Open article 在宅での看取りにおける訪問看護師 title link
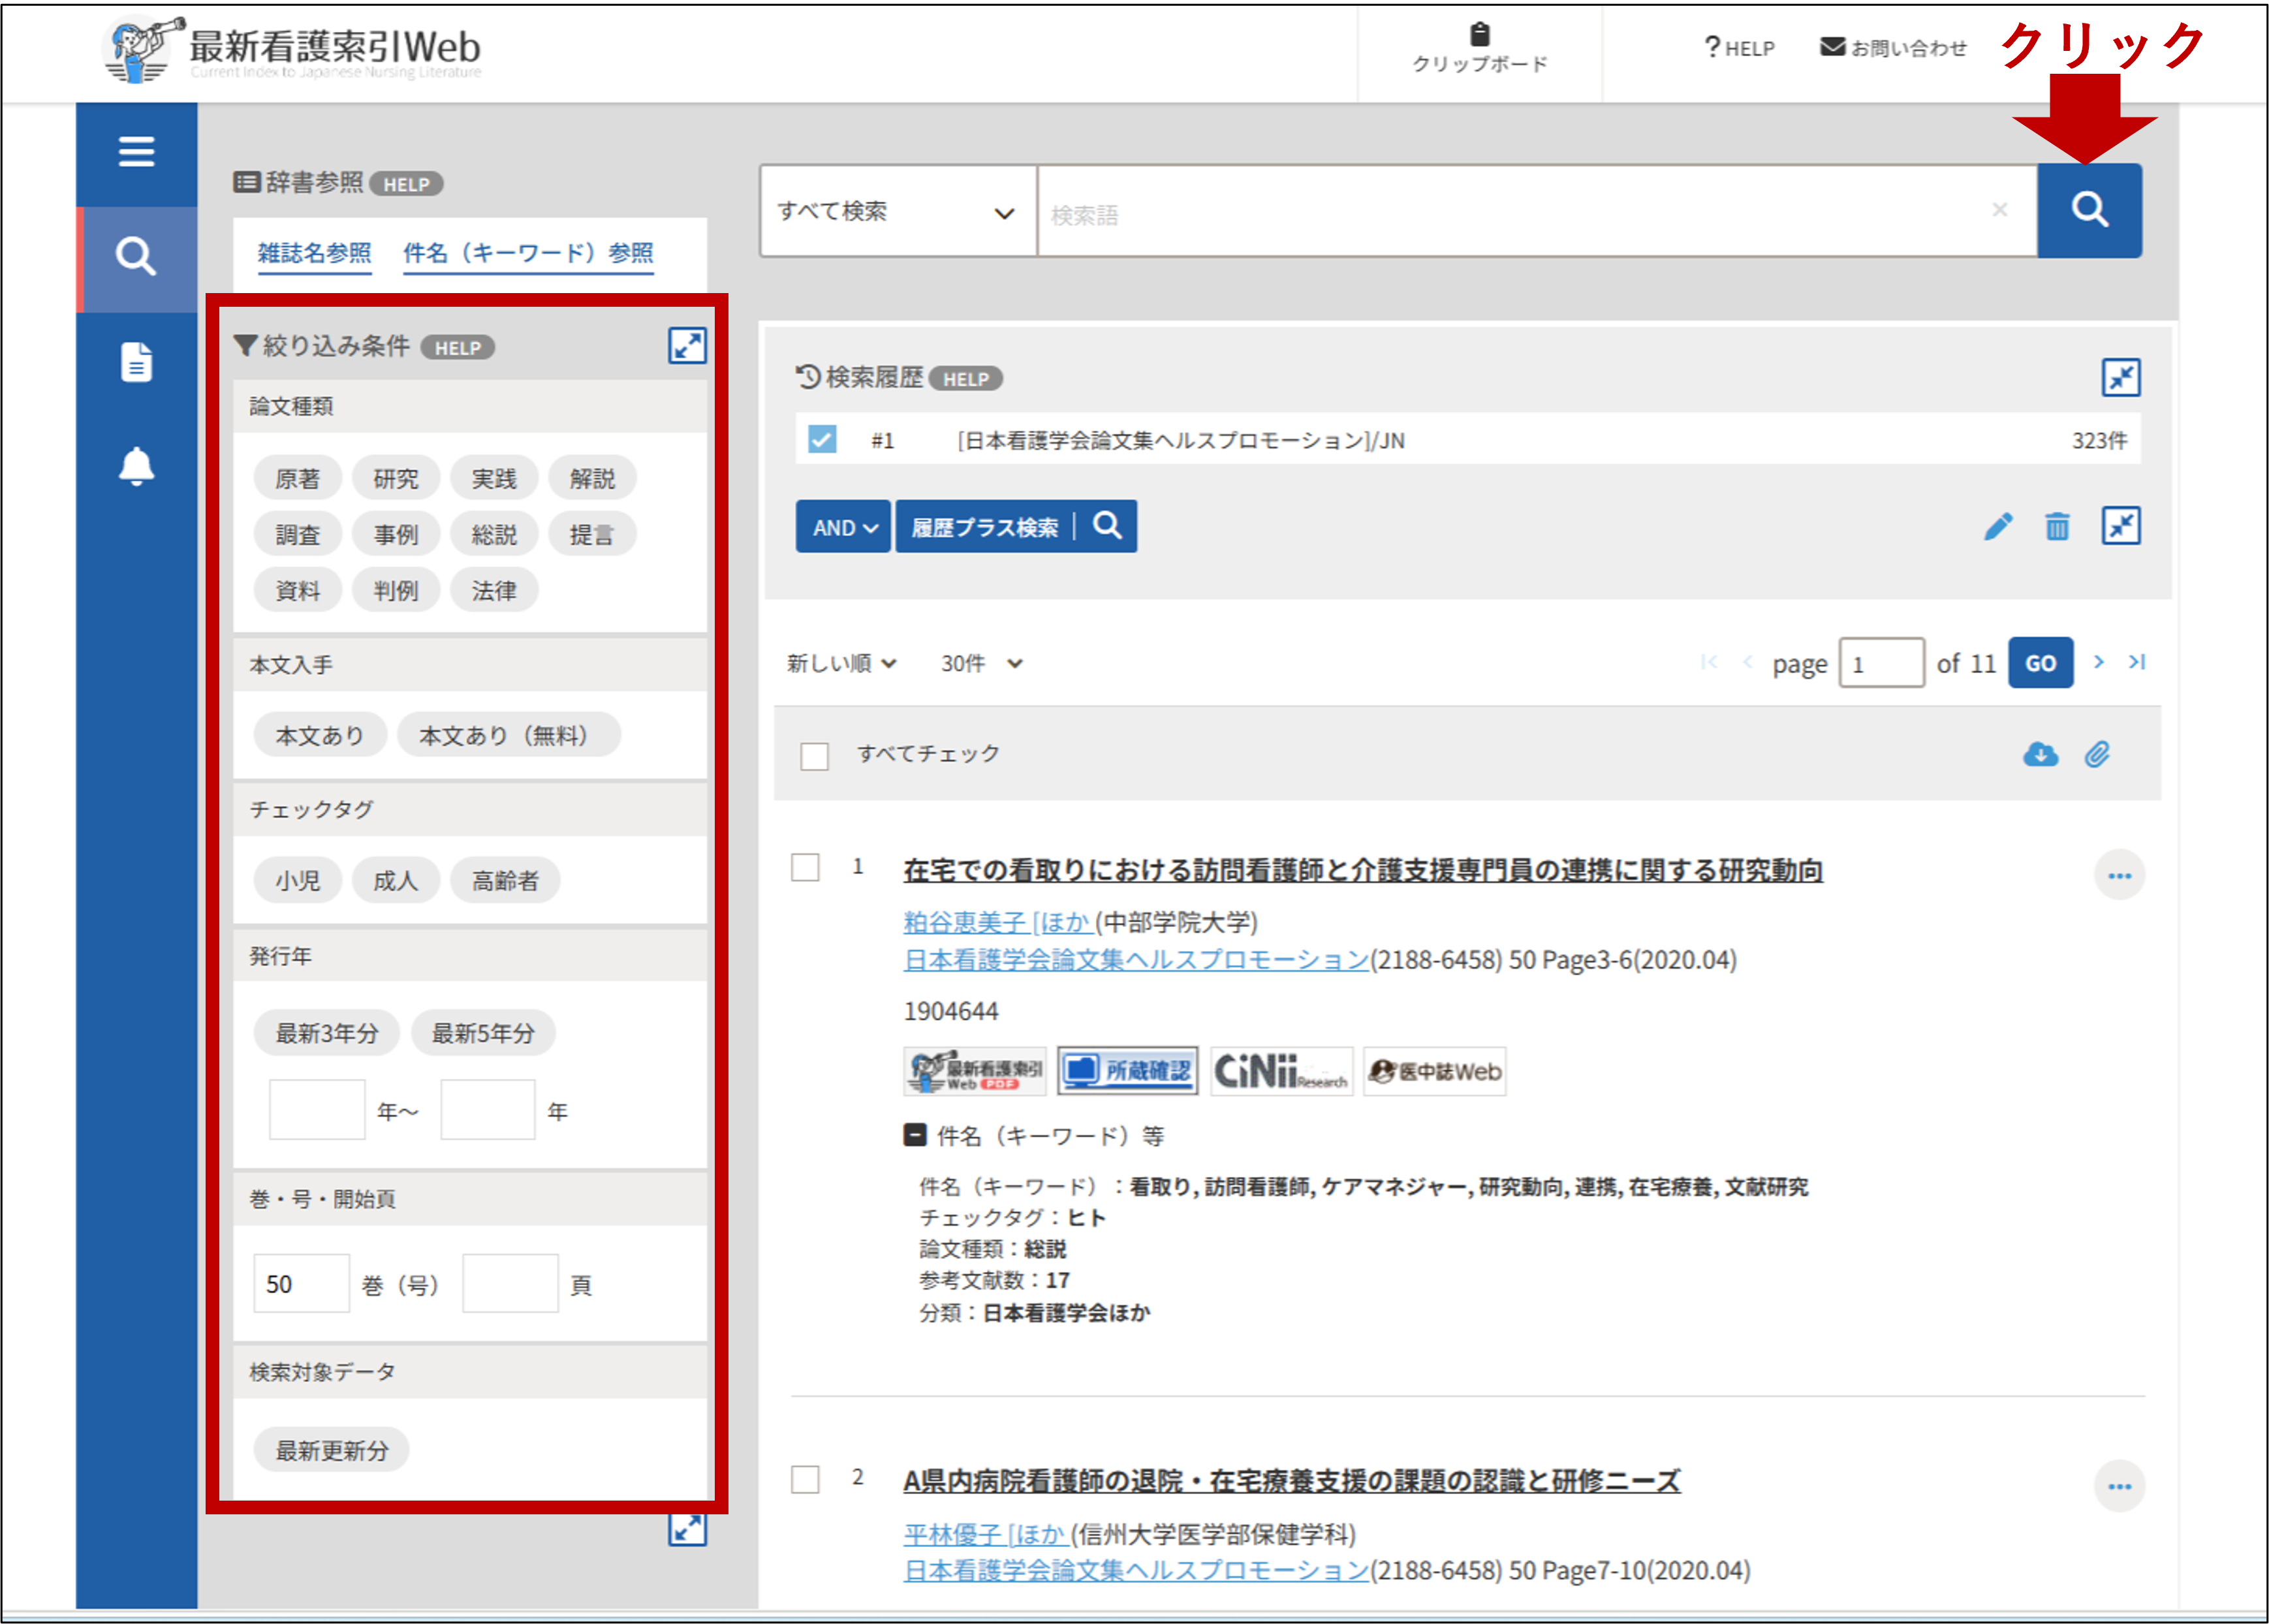Image resolution: width=2269 pixels, height=1624 pixels. [x=1362, y=870]
